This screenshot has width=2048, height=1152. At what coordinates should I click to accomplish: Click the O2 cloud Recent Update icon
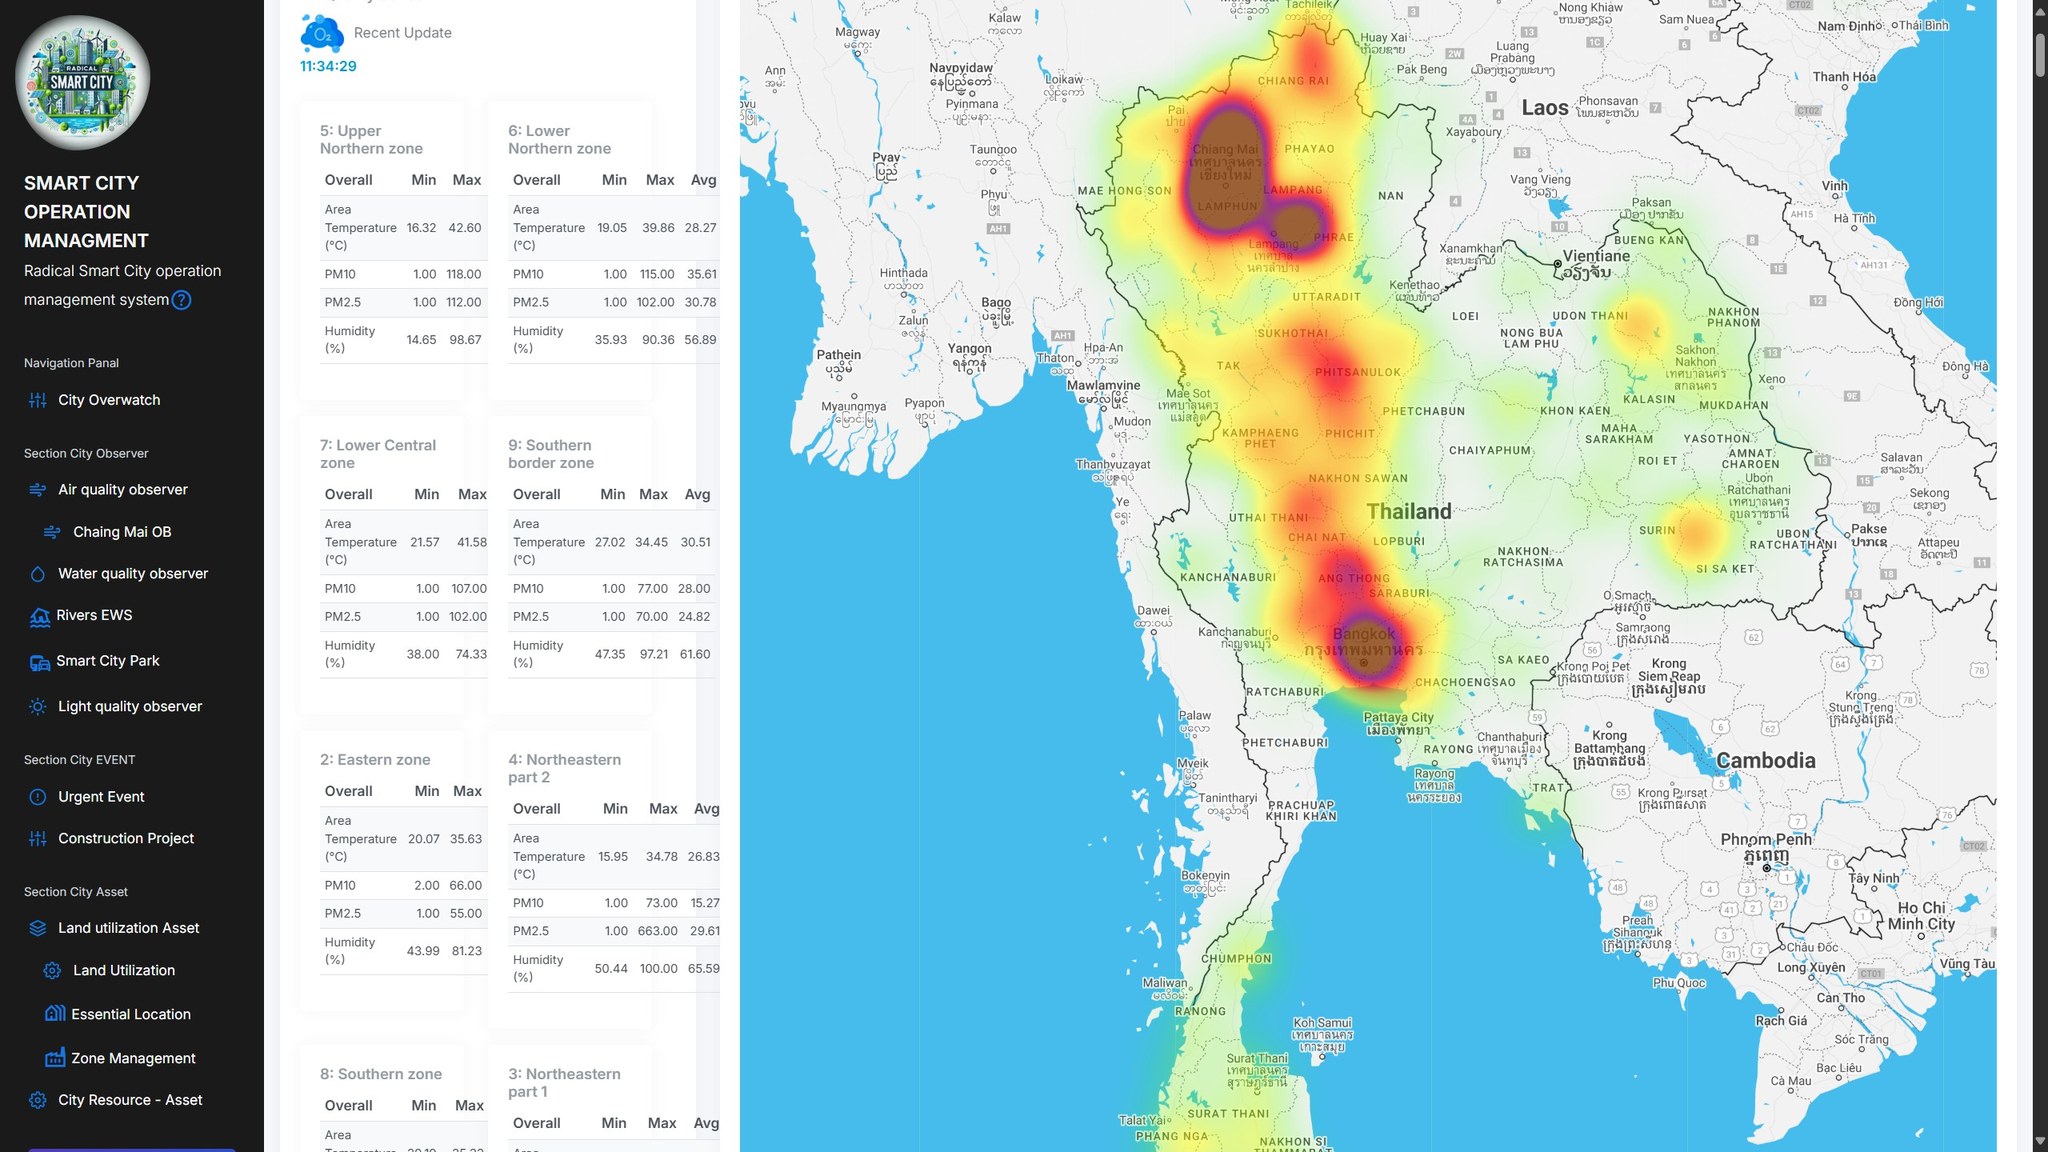click(x=322, y=34)
